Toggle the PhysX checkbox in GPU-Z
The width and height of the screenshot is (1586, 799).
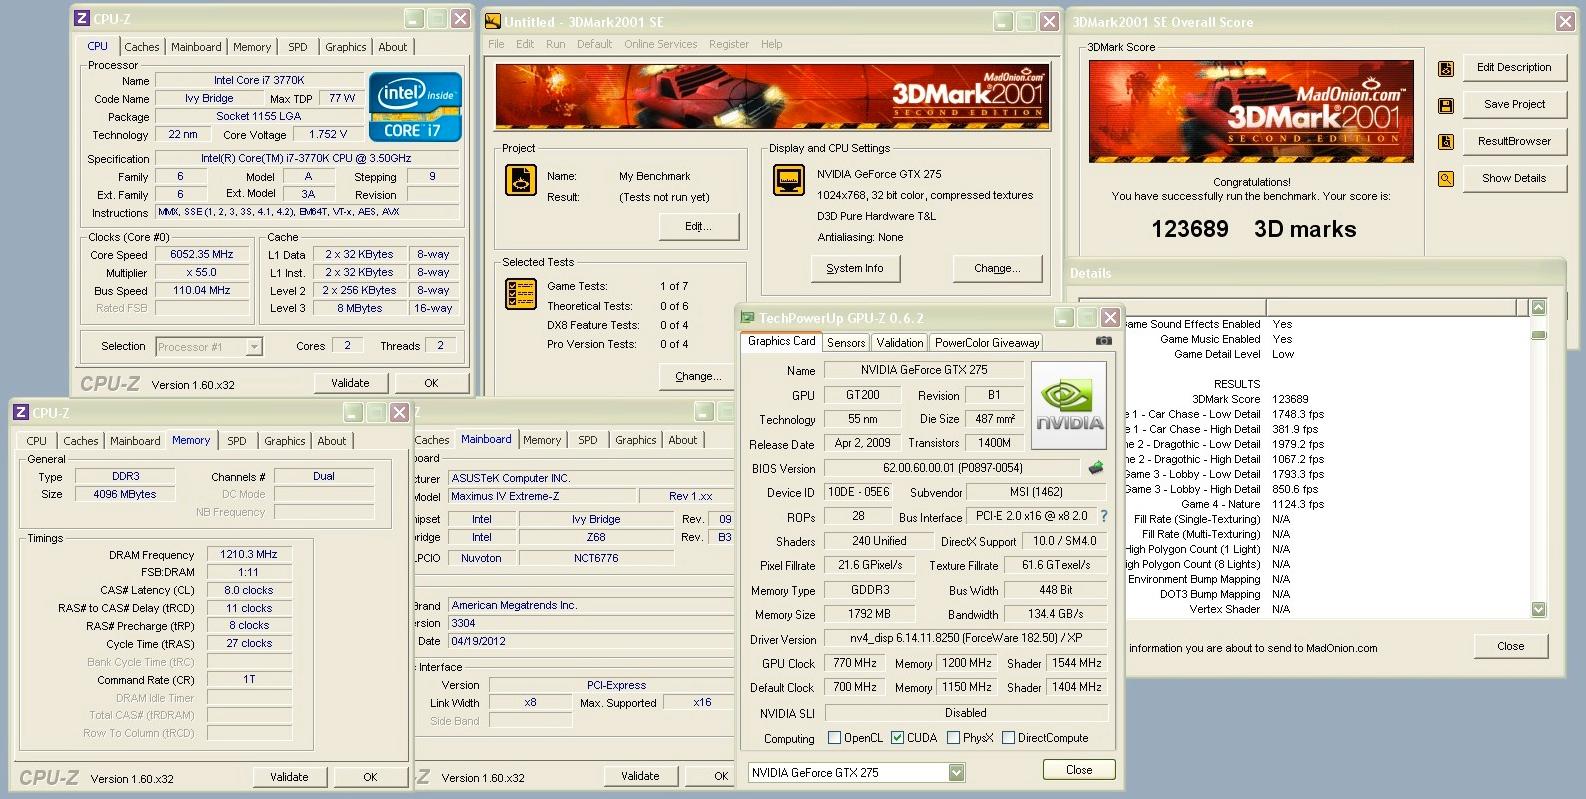coord(953,738)
